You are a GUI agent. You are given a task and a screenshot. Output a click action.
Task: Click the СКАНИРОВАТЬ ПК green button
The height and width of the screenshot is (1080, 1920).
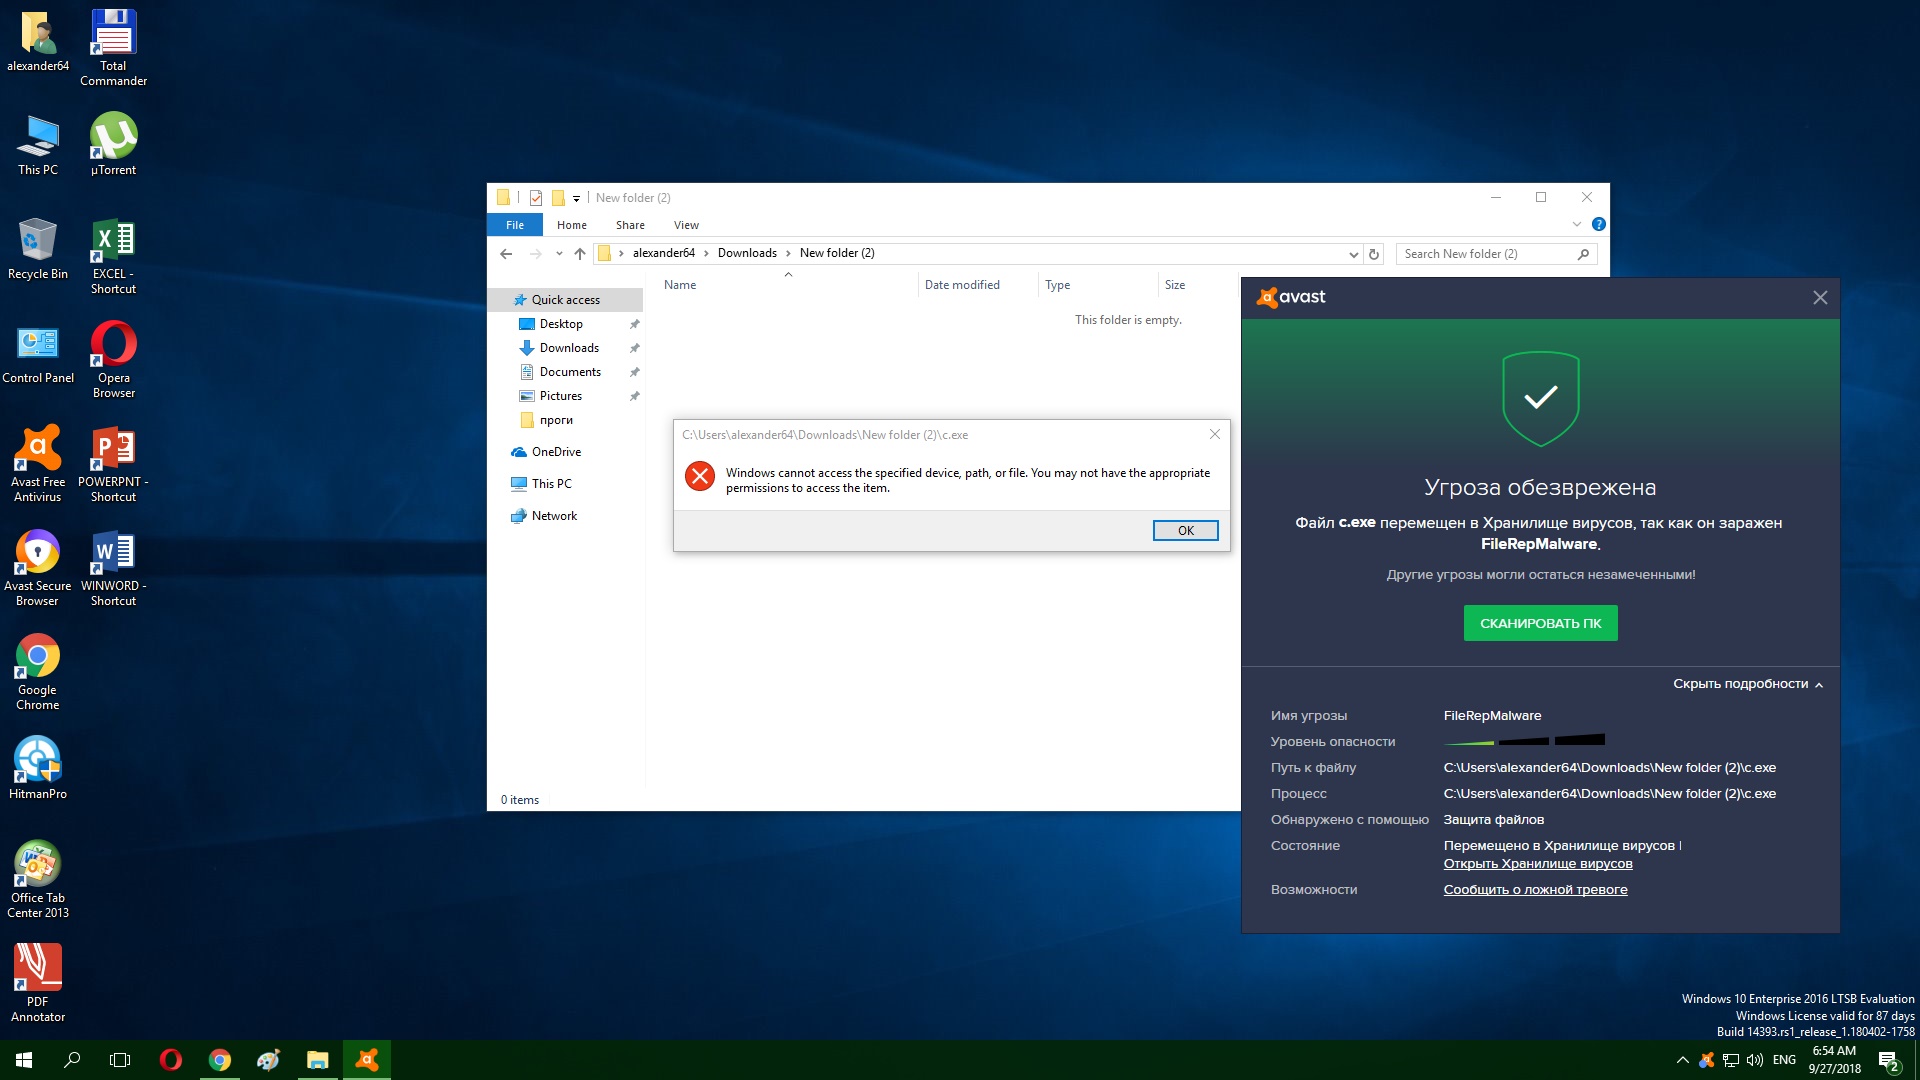click(x=1540, y=623)
